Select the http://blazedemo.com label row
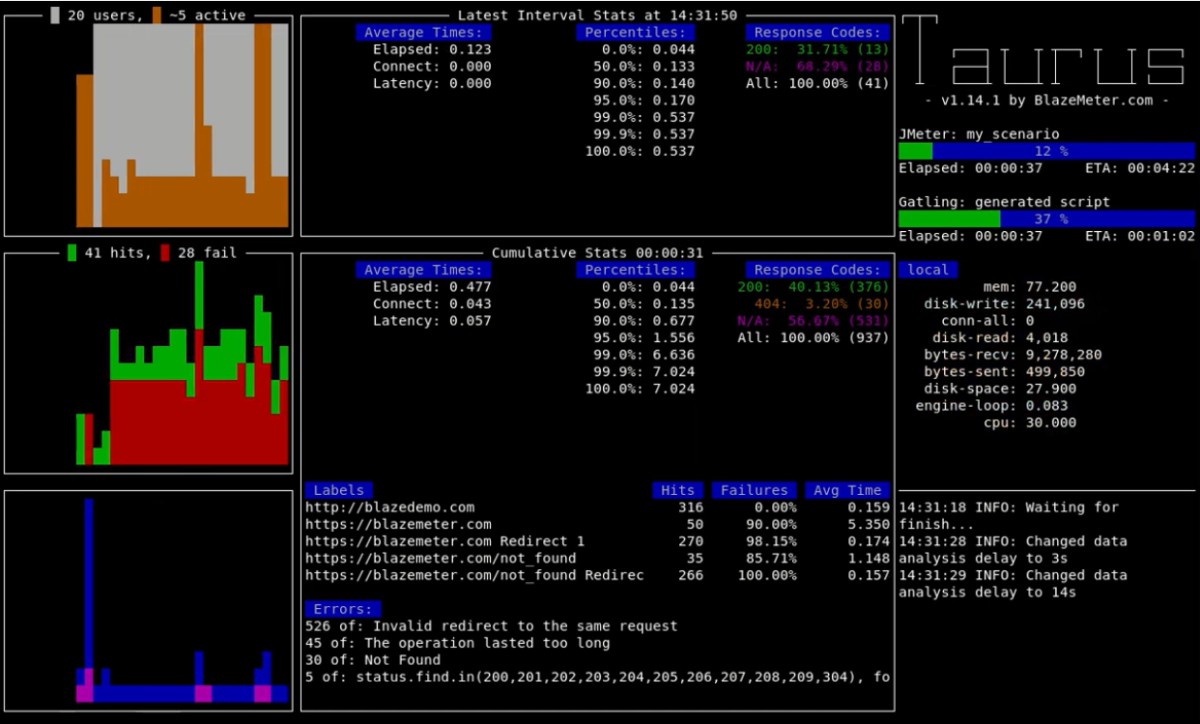This screenshot has width=1200, height=724. (390, 508)
